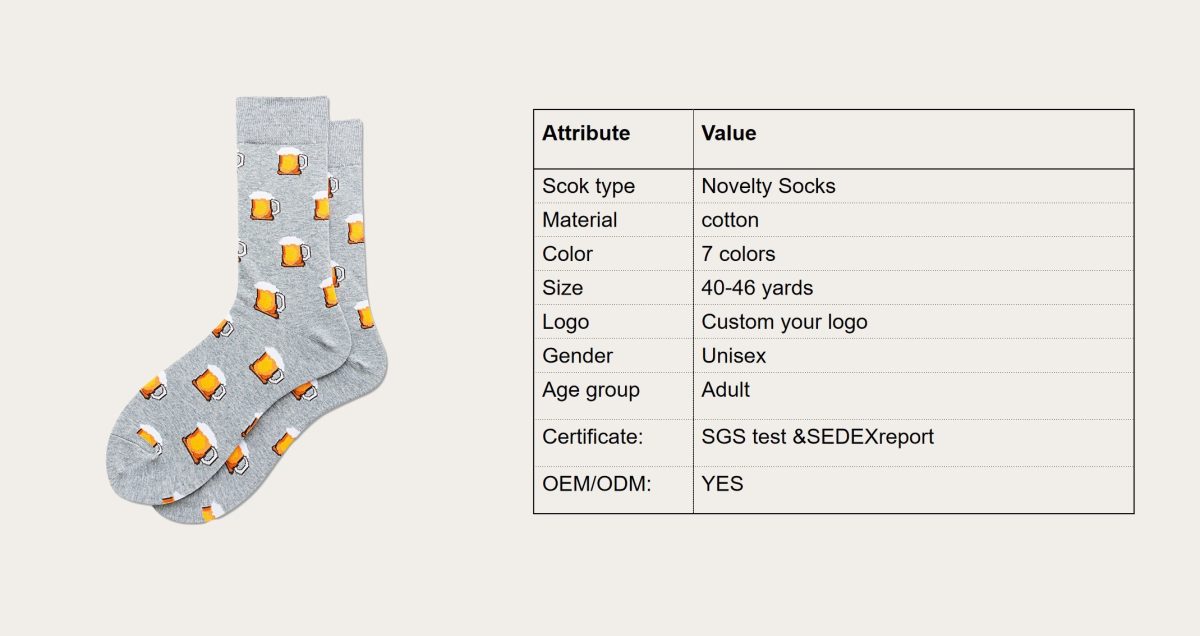Click the "Value" column header

(x=728, y=133)
